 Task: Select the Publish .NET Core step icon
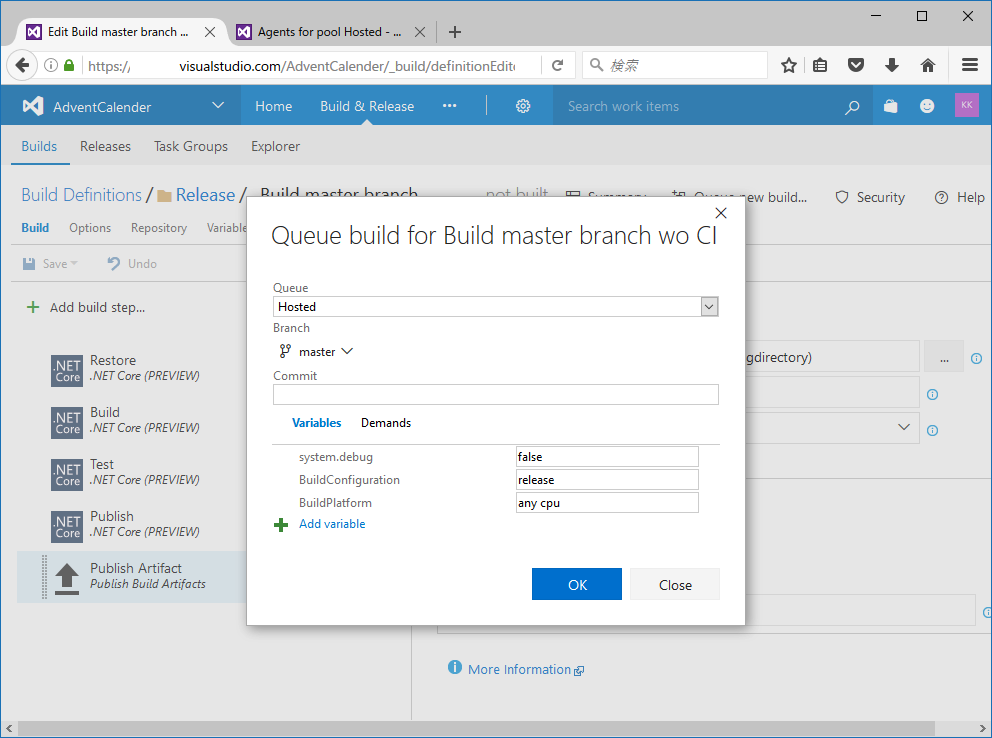(66, 526)
